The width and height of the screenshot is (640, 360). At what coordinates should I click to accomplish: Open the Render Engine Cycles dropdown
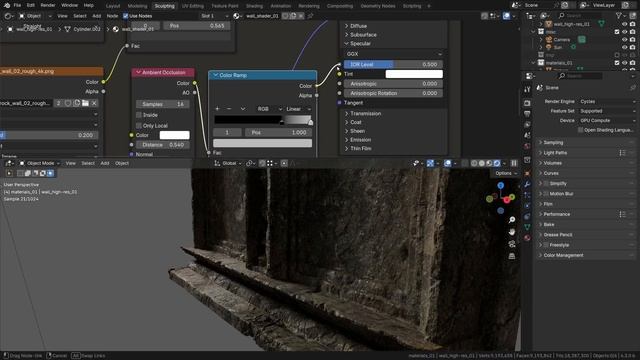(607, 102)
